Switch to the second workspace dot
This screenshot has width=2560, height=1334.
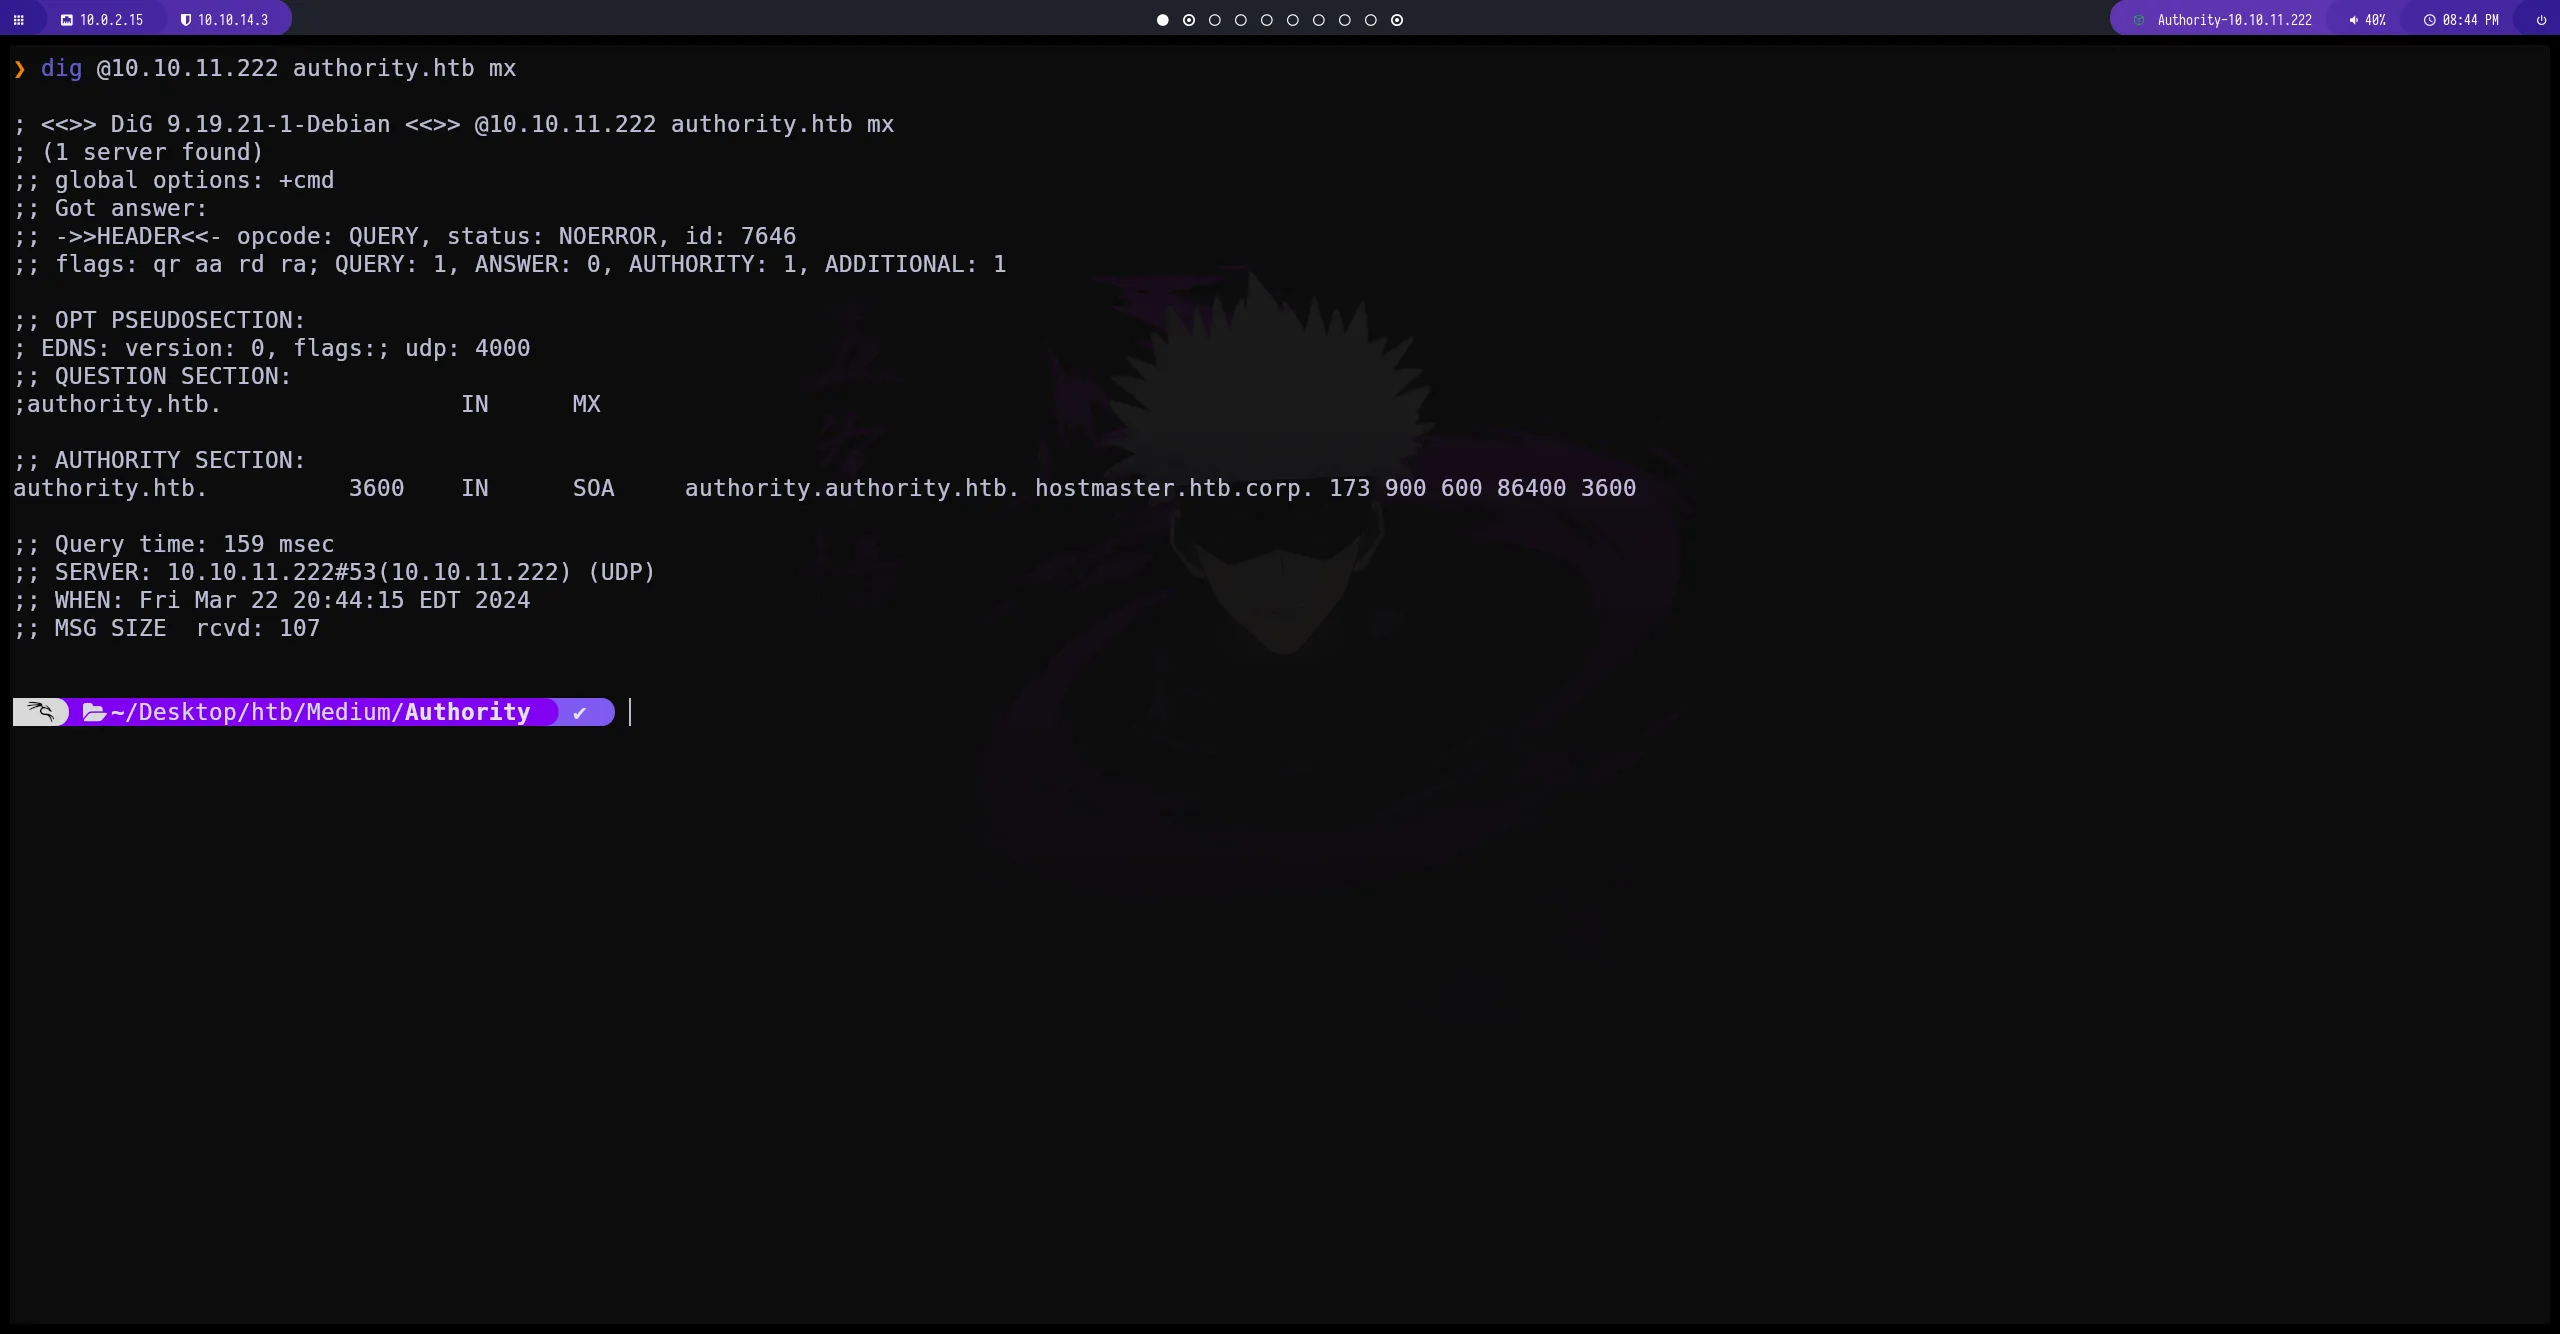coord(1188,20)
